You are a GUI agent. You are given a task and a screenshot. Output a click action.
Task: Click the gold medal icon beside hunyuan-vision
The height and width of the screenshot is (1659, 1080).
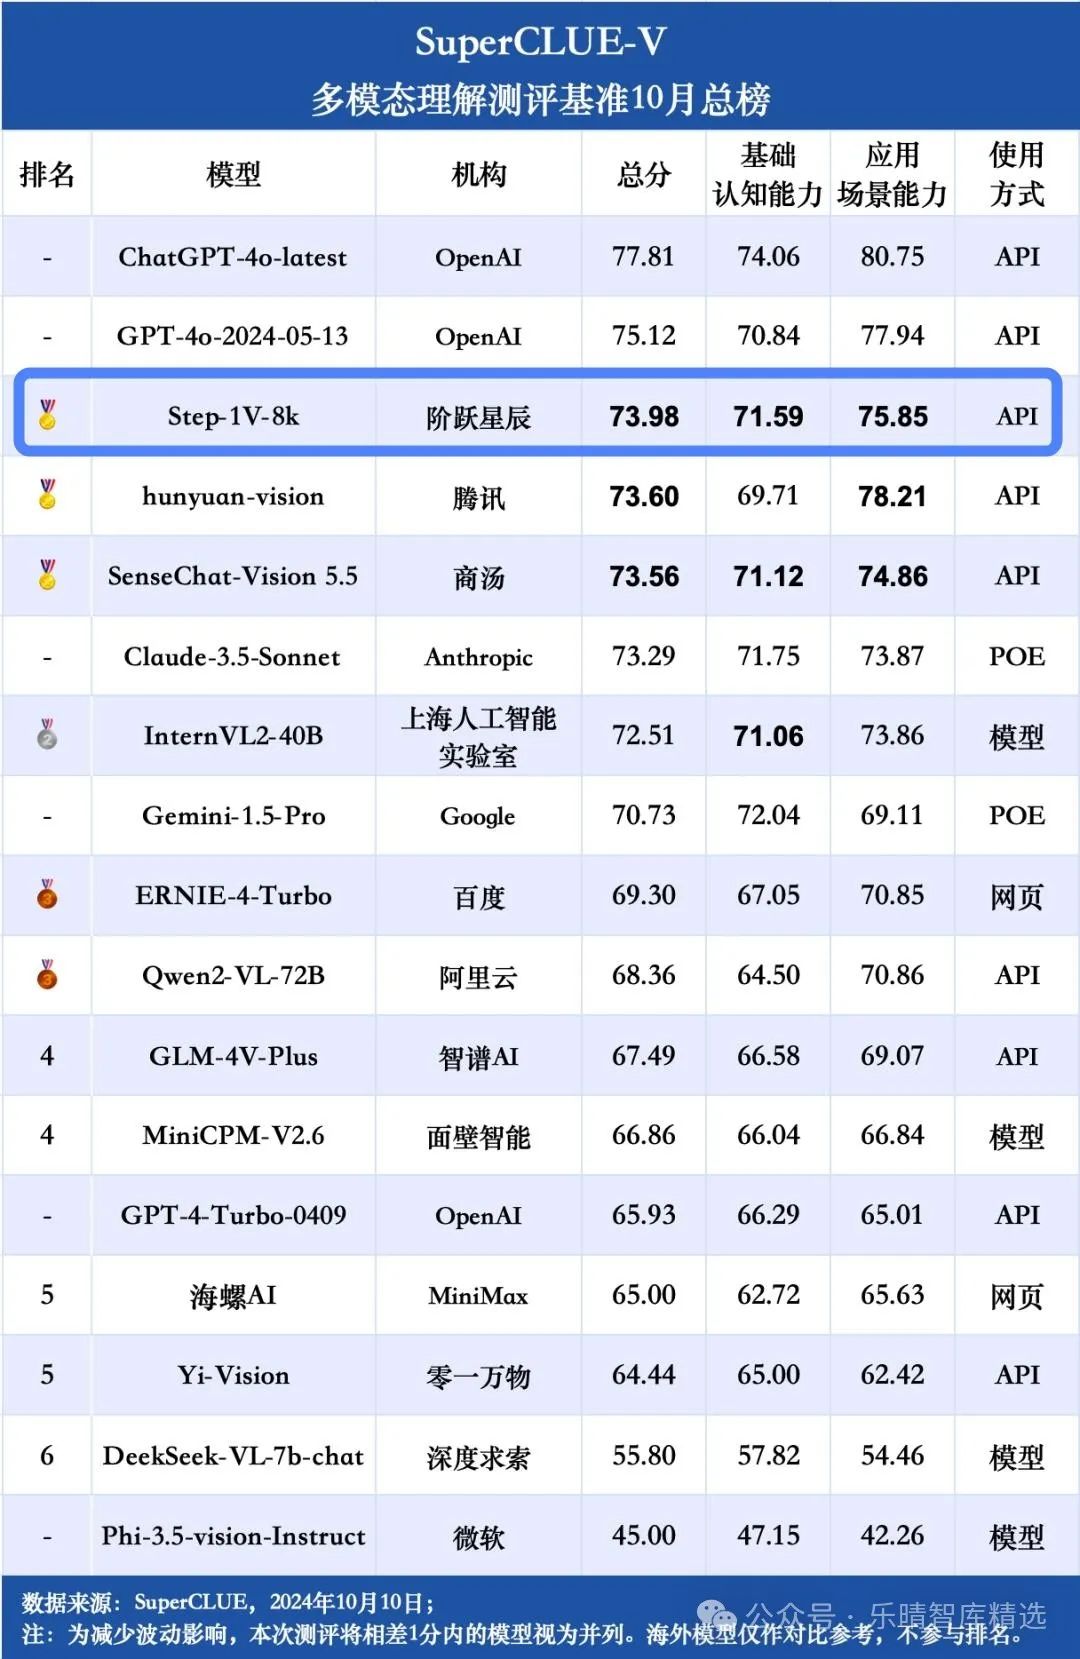(47, 494)
